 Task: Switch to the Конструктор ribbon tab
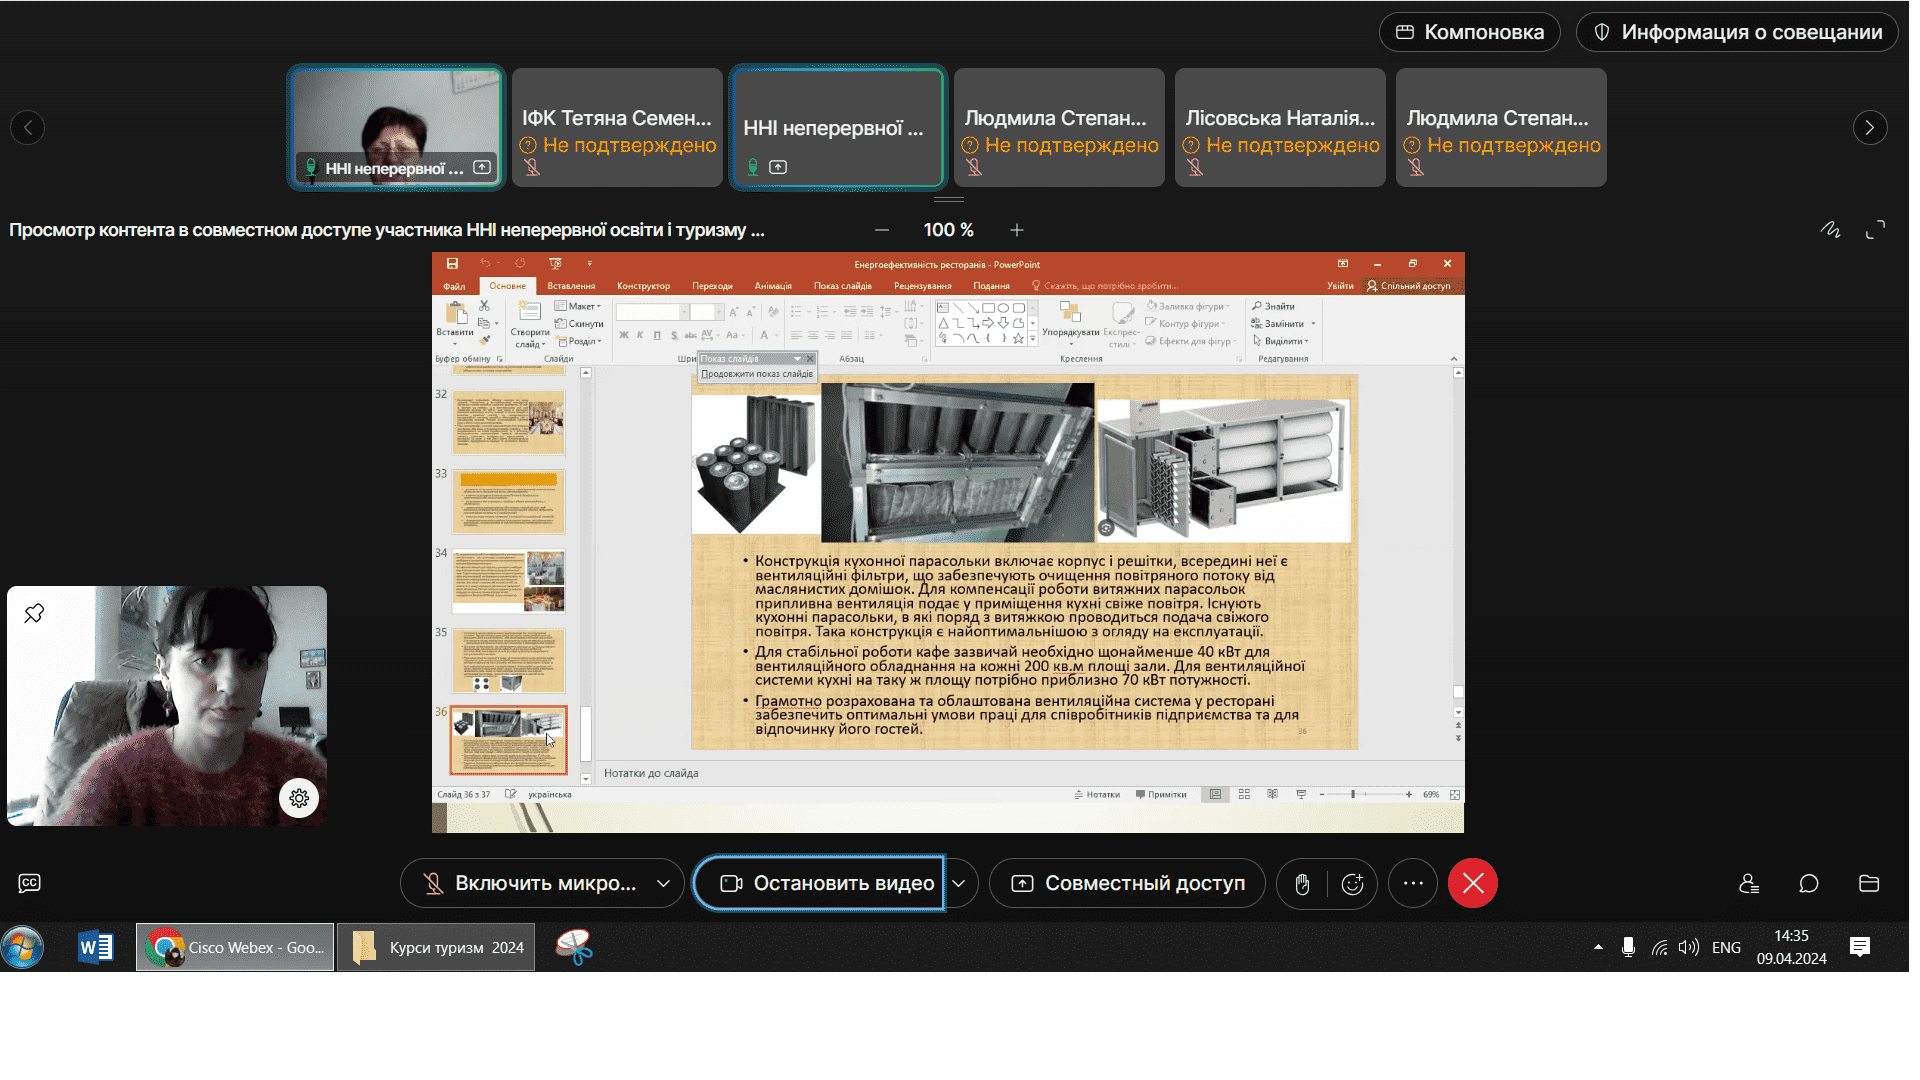coord(643,286)
